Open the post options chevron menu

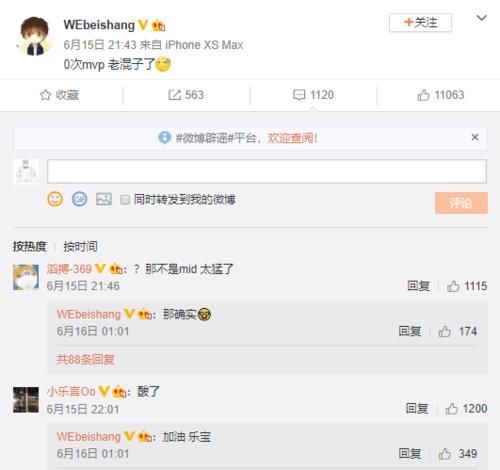481,18
